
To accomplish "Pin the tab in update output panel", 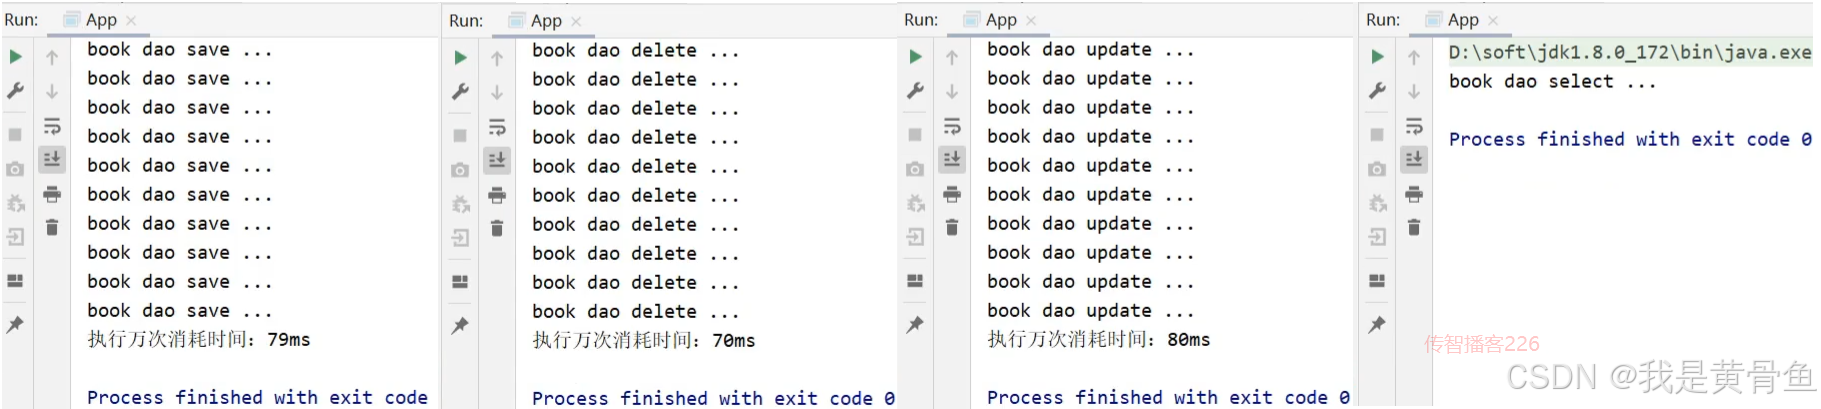I will (x=915, y=324).
